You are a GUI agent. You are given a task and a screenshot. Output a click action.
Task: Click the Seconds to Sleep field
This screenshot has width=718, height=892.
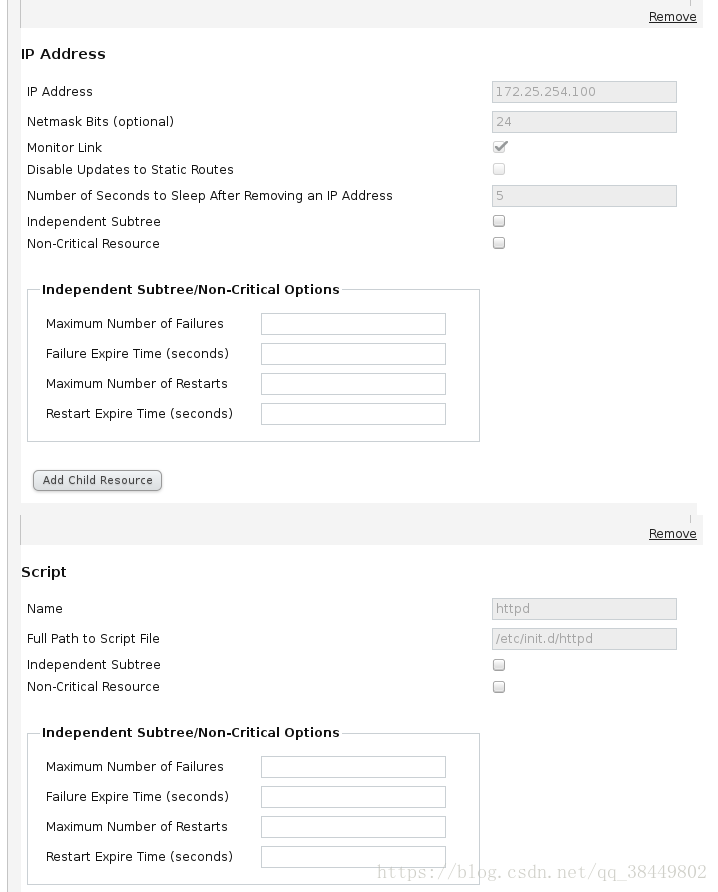tap(584, 196)
